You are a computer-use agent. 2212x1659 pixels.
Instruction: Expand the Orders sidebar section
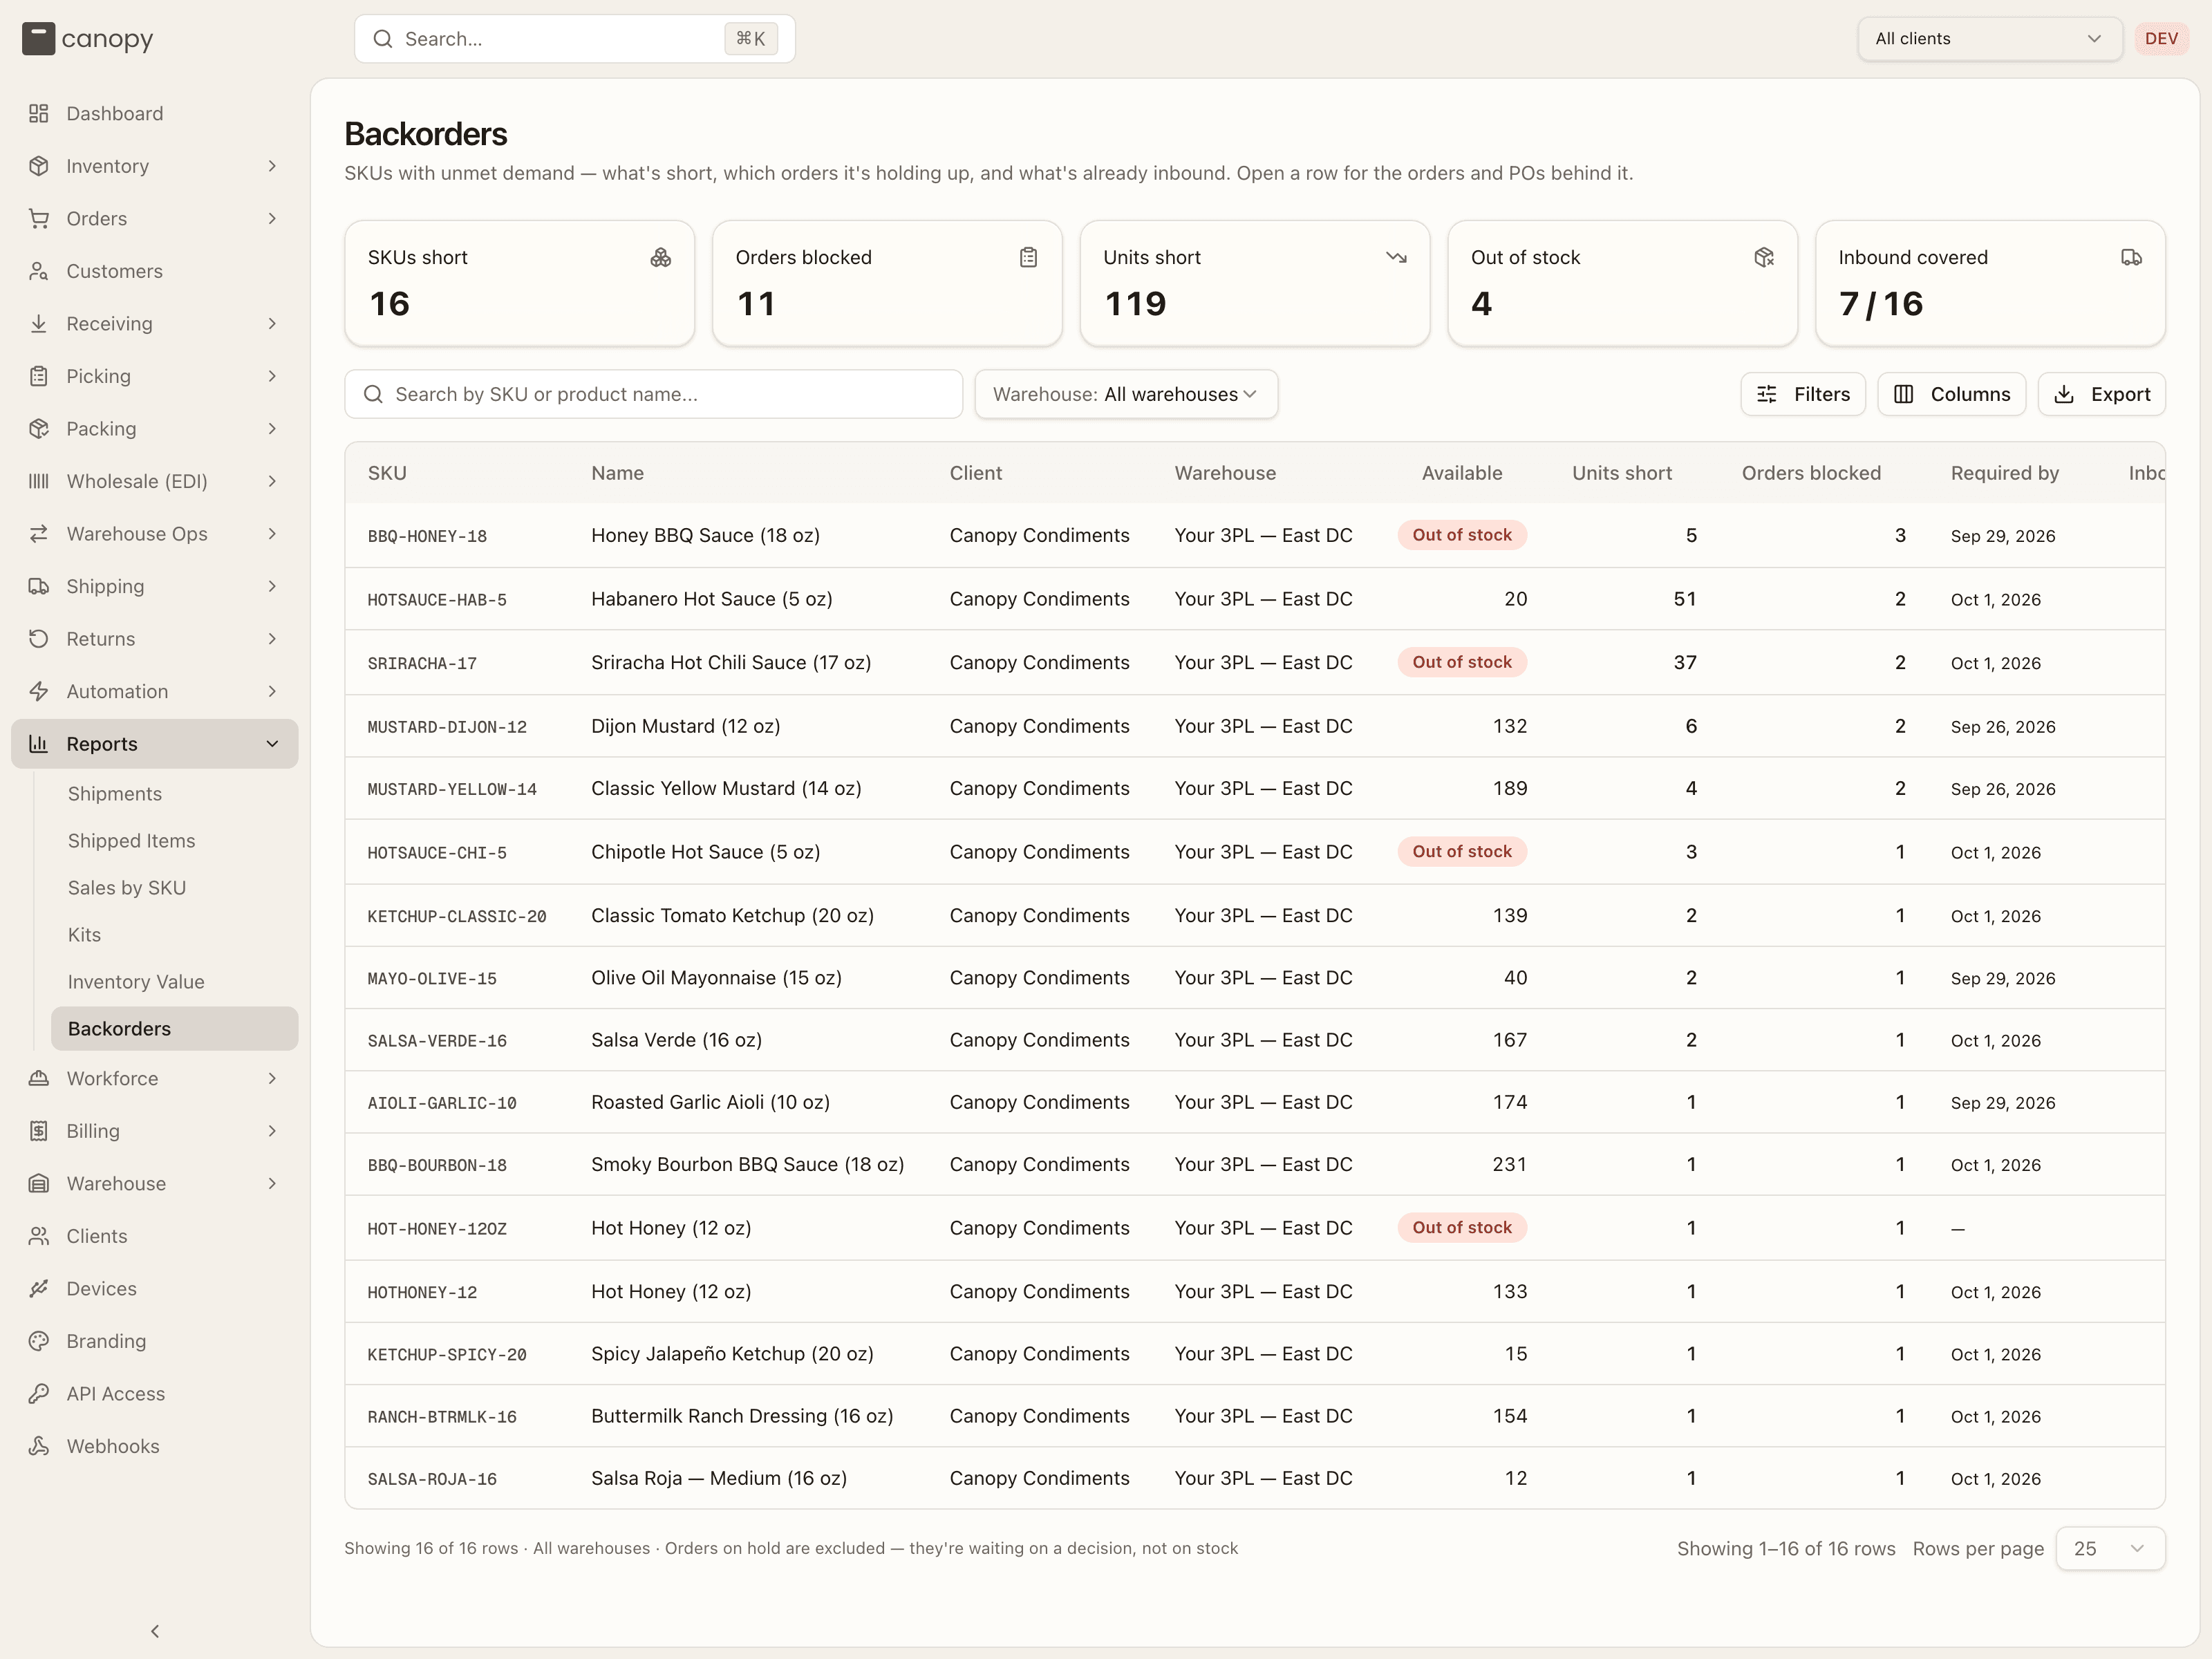[x=154, y=218]
